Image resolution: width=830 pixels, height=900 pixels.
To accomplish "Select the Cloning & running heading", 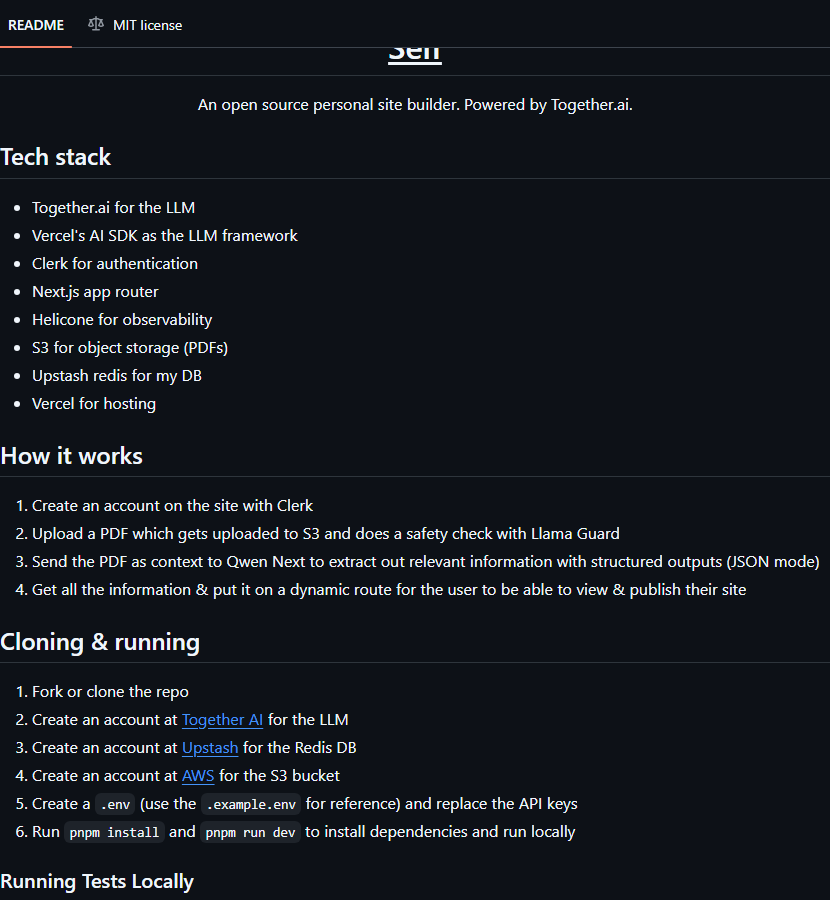I will coord(100,642).
